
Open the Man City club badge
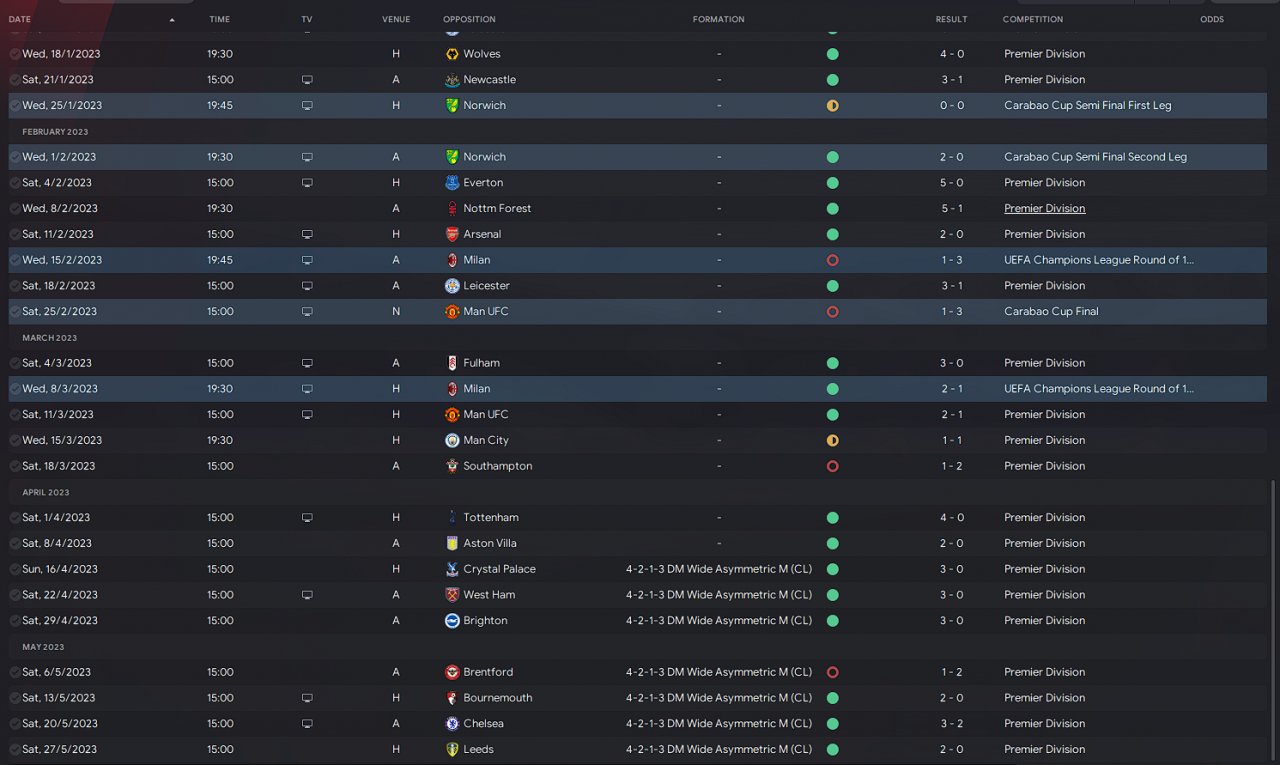click(452, 440)
